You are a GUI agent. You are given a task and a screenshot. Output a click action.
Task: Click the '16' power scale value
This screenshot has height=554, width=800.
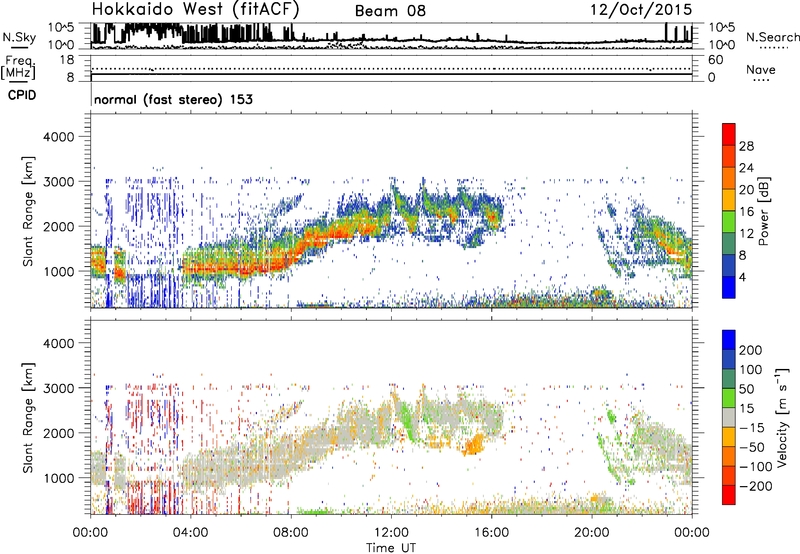pyautogui.click(x=746, y=212)
